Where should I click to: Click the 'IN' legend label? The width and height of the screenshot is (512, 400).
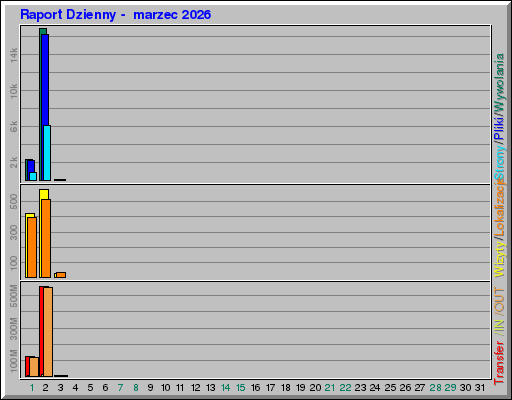click(500, 326)
